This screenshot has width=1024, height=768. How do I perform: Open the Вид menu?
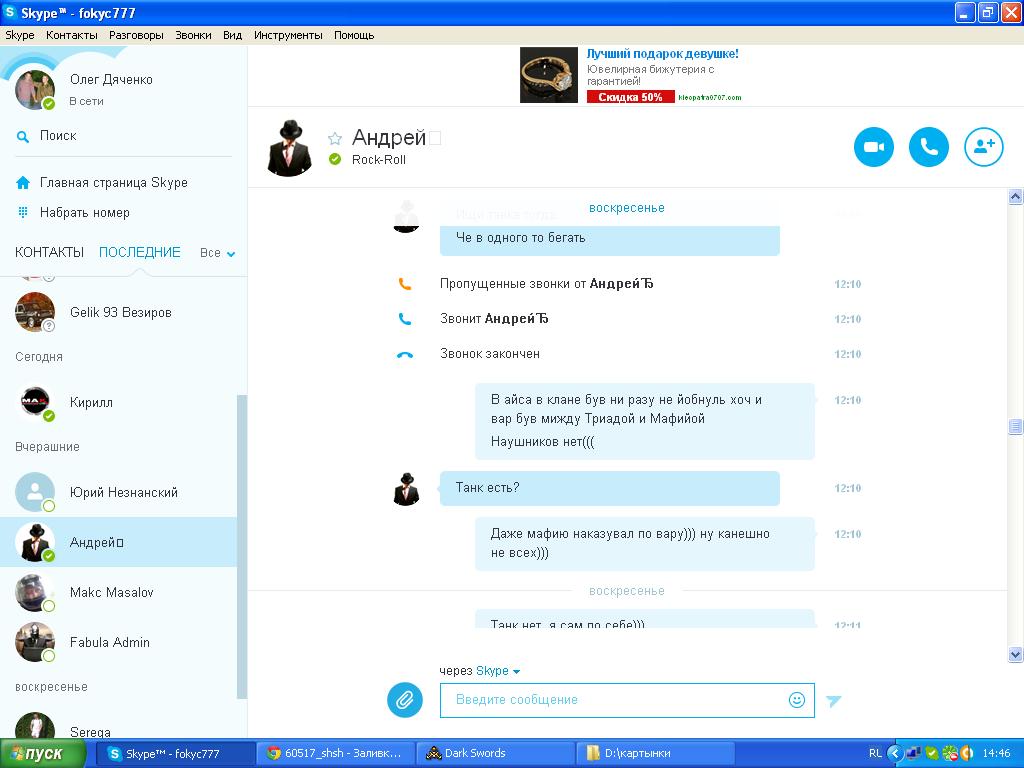[232, 35]
